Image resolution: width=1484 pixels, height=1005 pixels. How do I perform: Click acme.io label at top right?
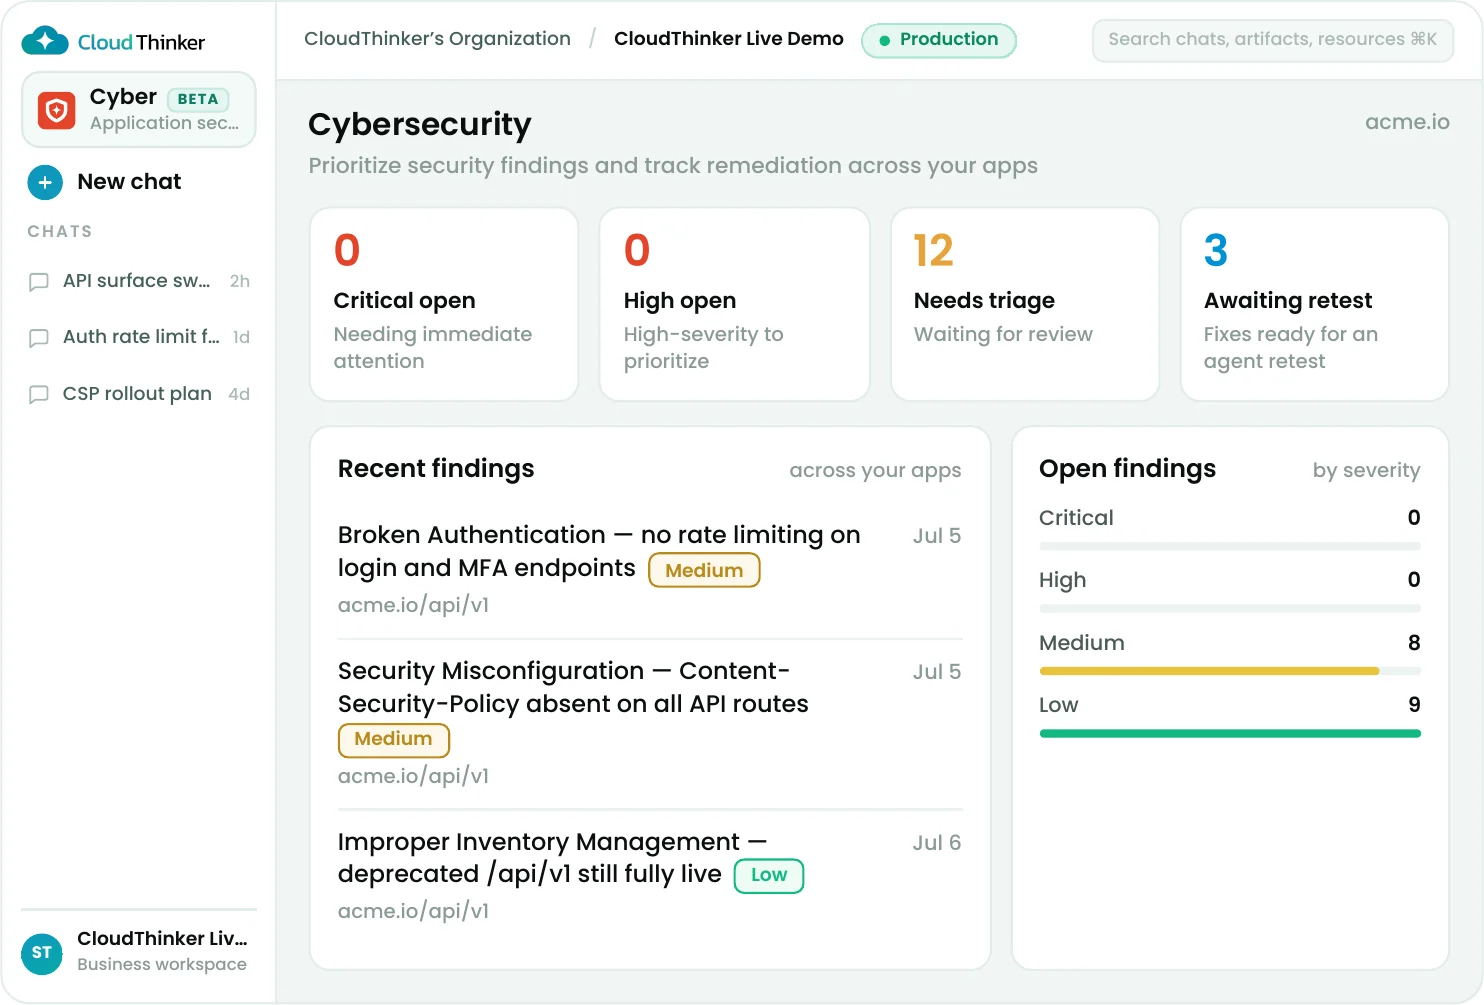pos(1407,122)
